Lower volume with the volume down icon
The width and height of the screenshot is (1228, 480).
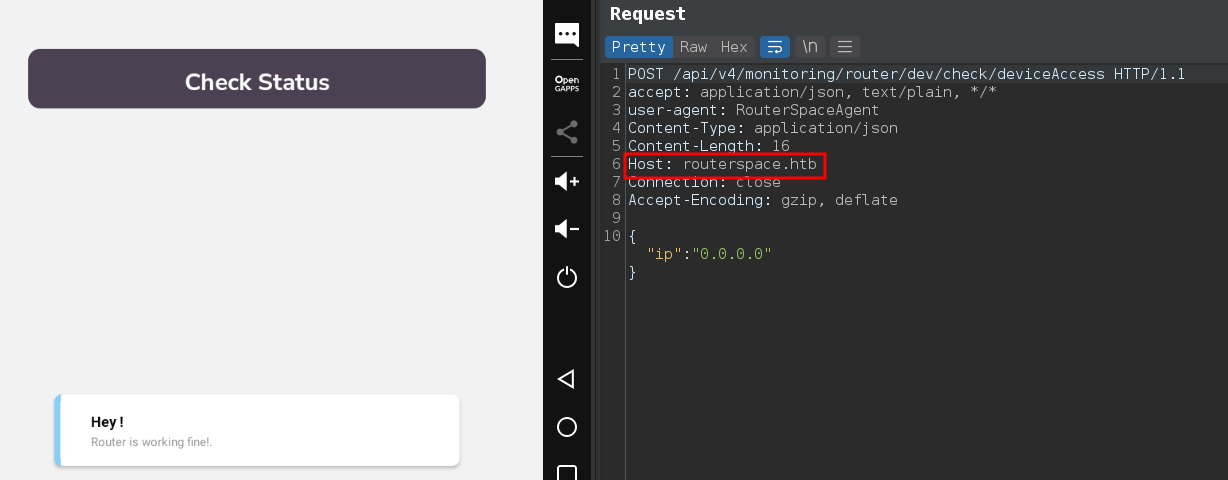tap(567, 229)
